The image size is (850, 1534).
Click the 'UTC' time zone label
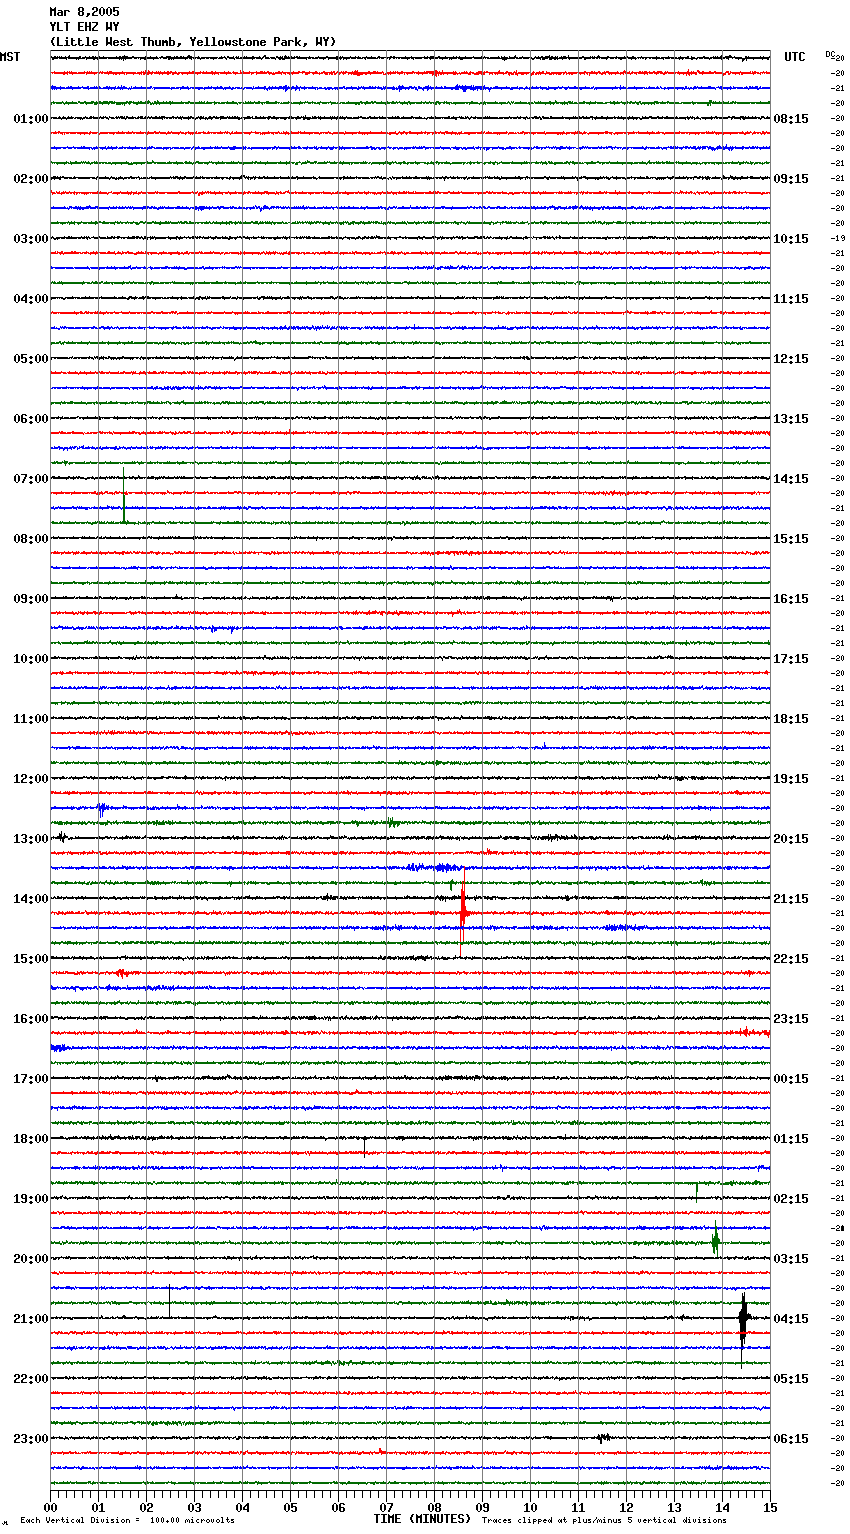795,57
